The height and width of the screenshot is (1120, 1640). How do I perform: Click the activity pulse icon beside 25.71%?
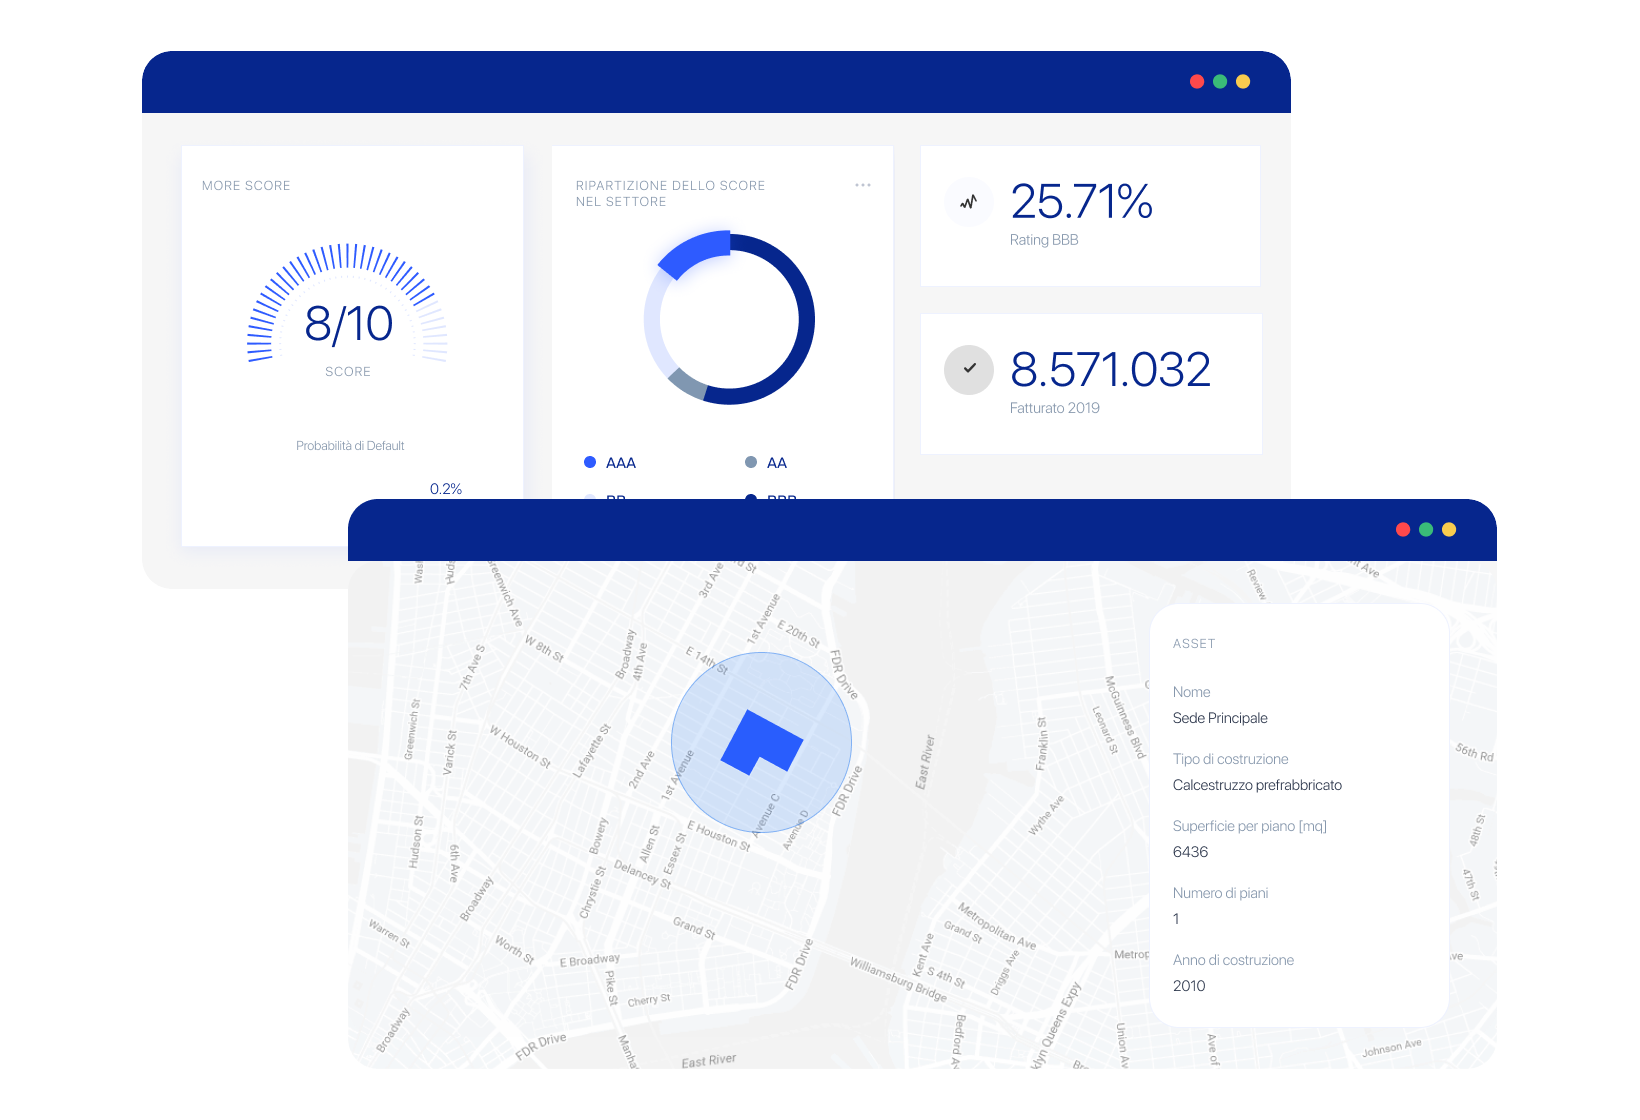coord(968,202)
